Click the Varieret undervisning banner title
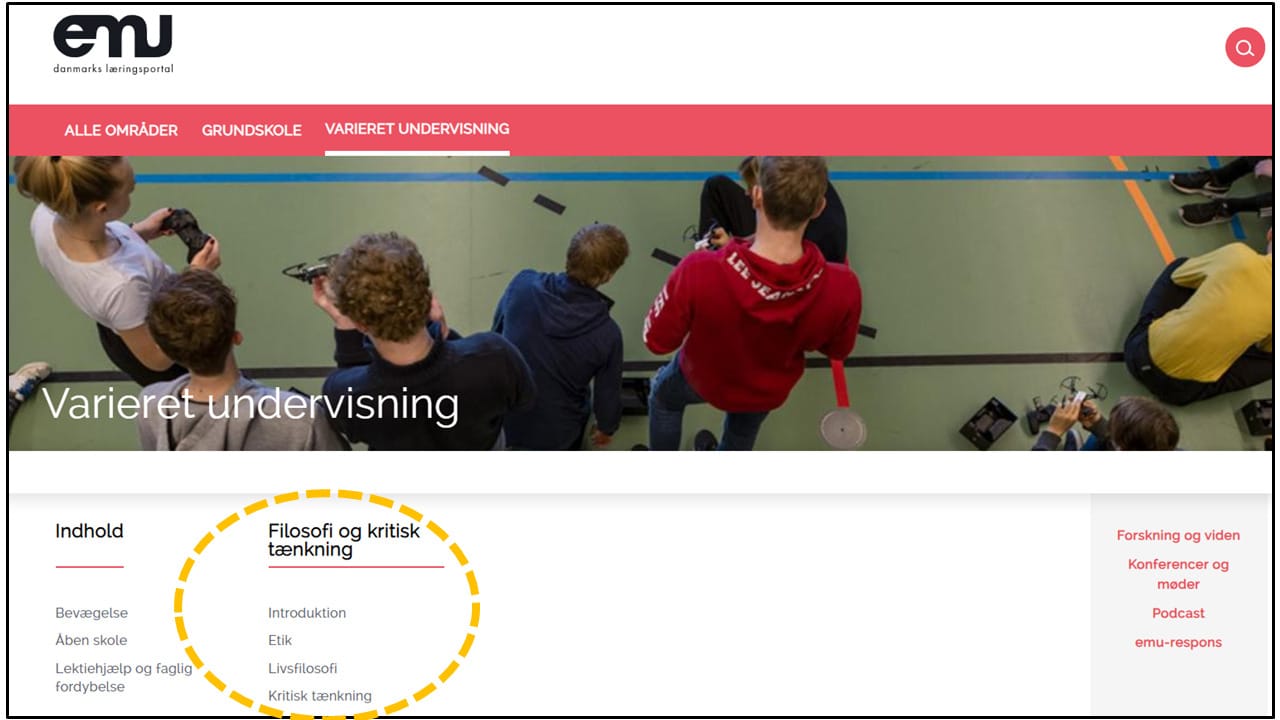 [x=250, y=404]
